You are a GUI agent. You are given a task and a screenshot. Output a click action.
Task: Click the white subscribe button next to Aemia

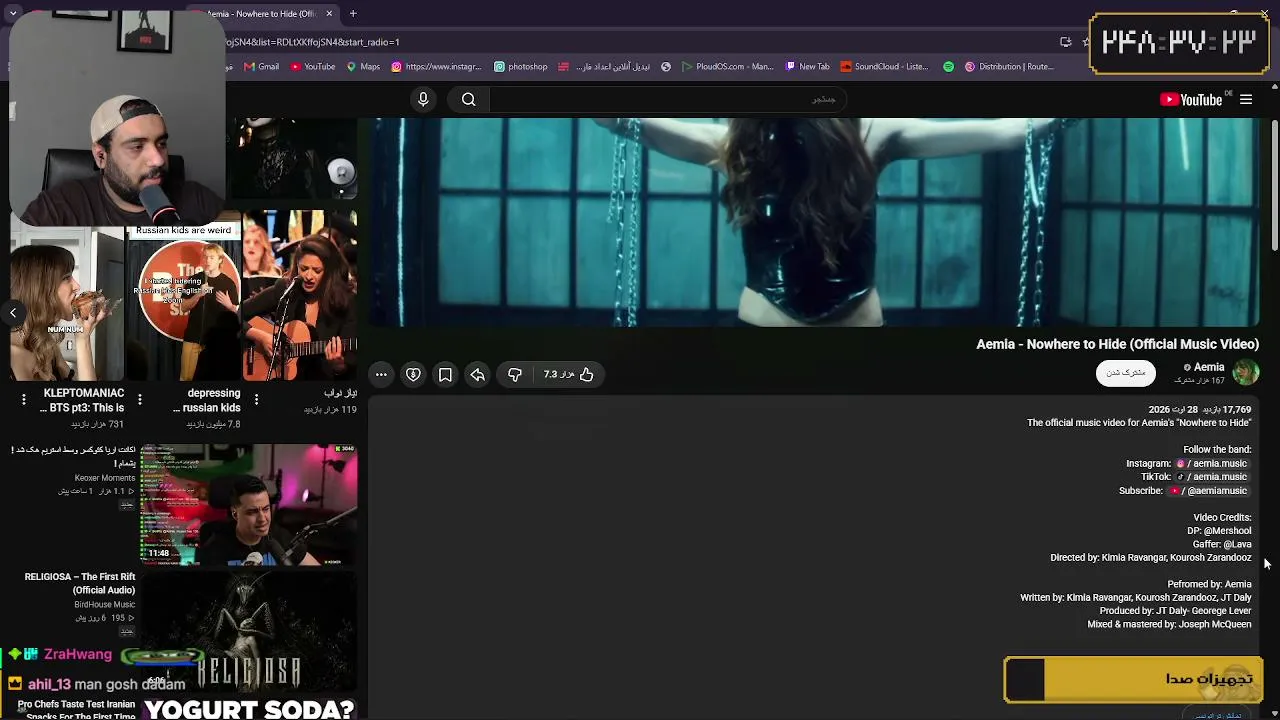tap(1125, 373)
